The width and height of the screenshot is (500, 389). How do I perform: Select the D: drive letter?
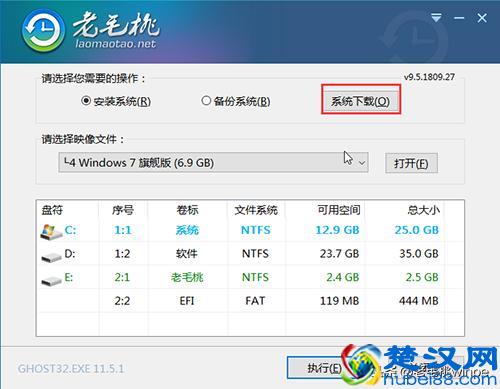70,254
